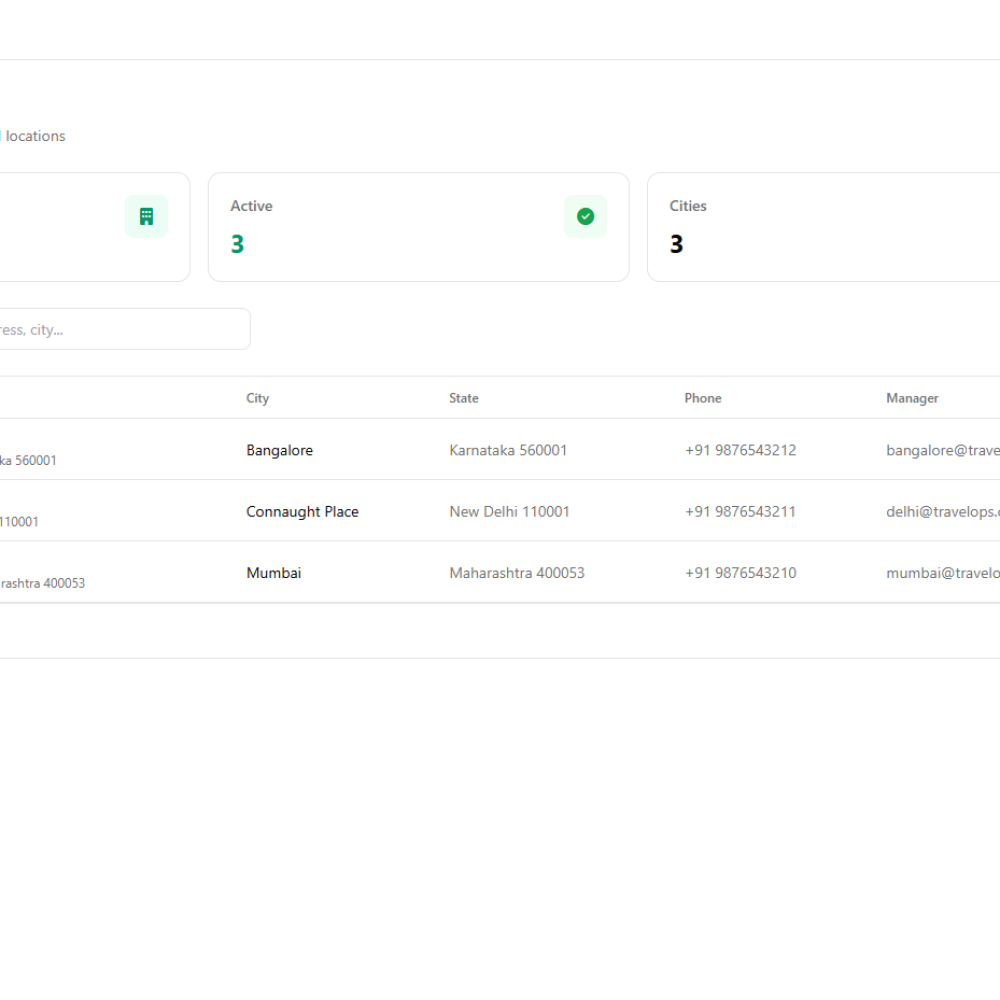The image size is (1000, 1000).
Task: Click the Karnataka 560001 state cell
Action: click(508, 450)
